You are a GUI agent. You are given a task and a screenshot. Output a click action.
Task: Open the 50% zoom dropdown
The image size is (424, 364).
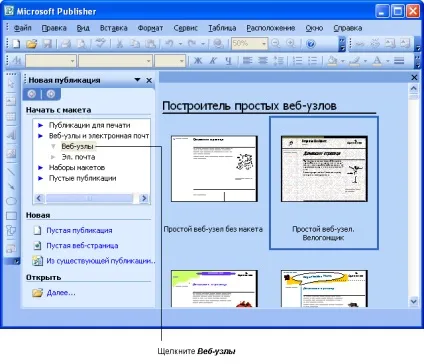coord(264,44)
